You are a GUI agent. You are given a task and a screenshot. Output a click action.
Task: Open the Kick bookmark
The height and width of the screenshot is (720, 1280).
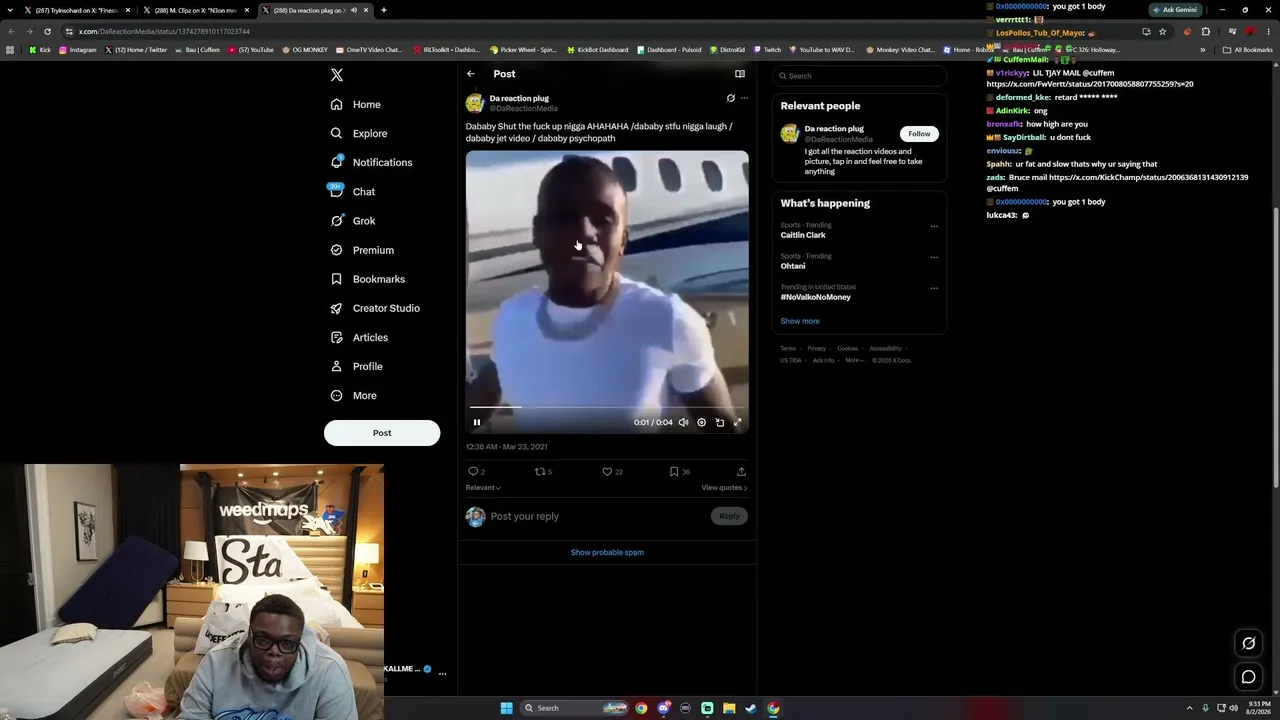[x=40, y=50]
